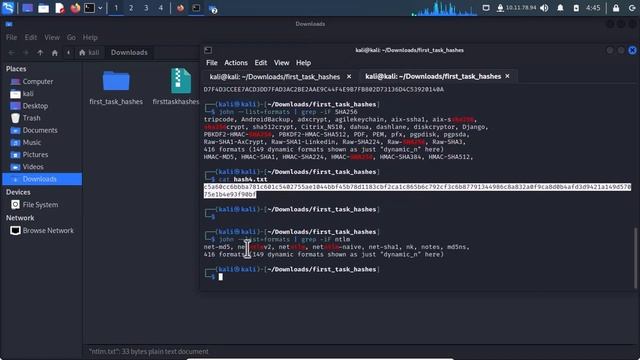Open the volume control in tray
This screenshot has width=640, height=360.
544,8
